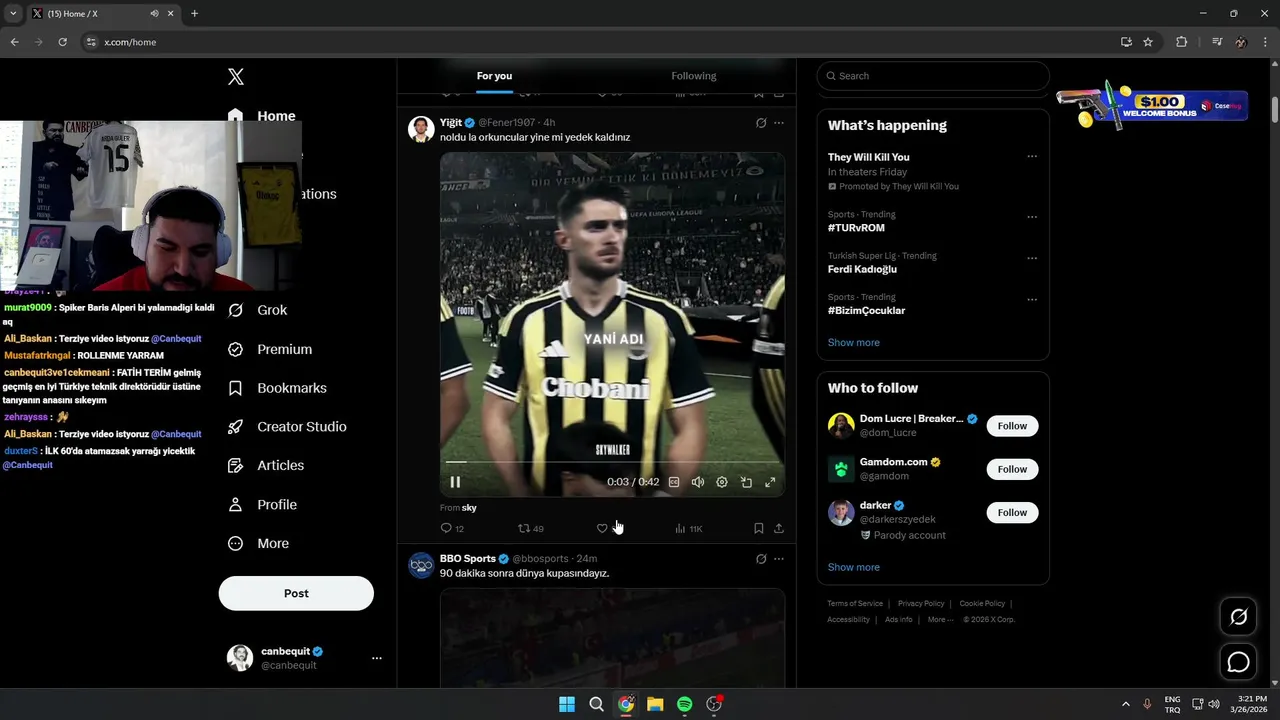
Task: Like Yiğit's post
Action: [602, 528]
